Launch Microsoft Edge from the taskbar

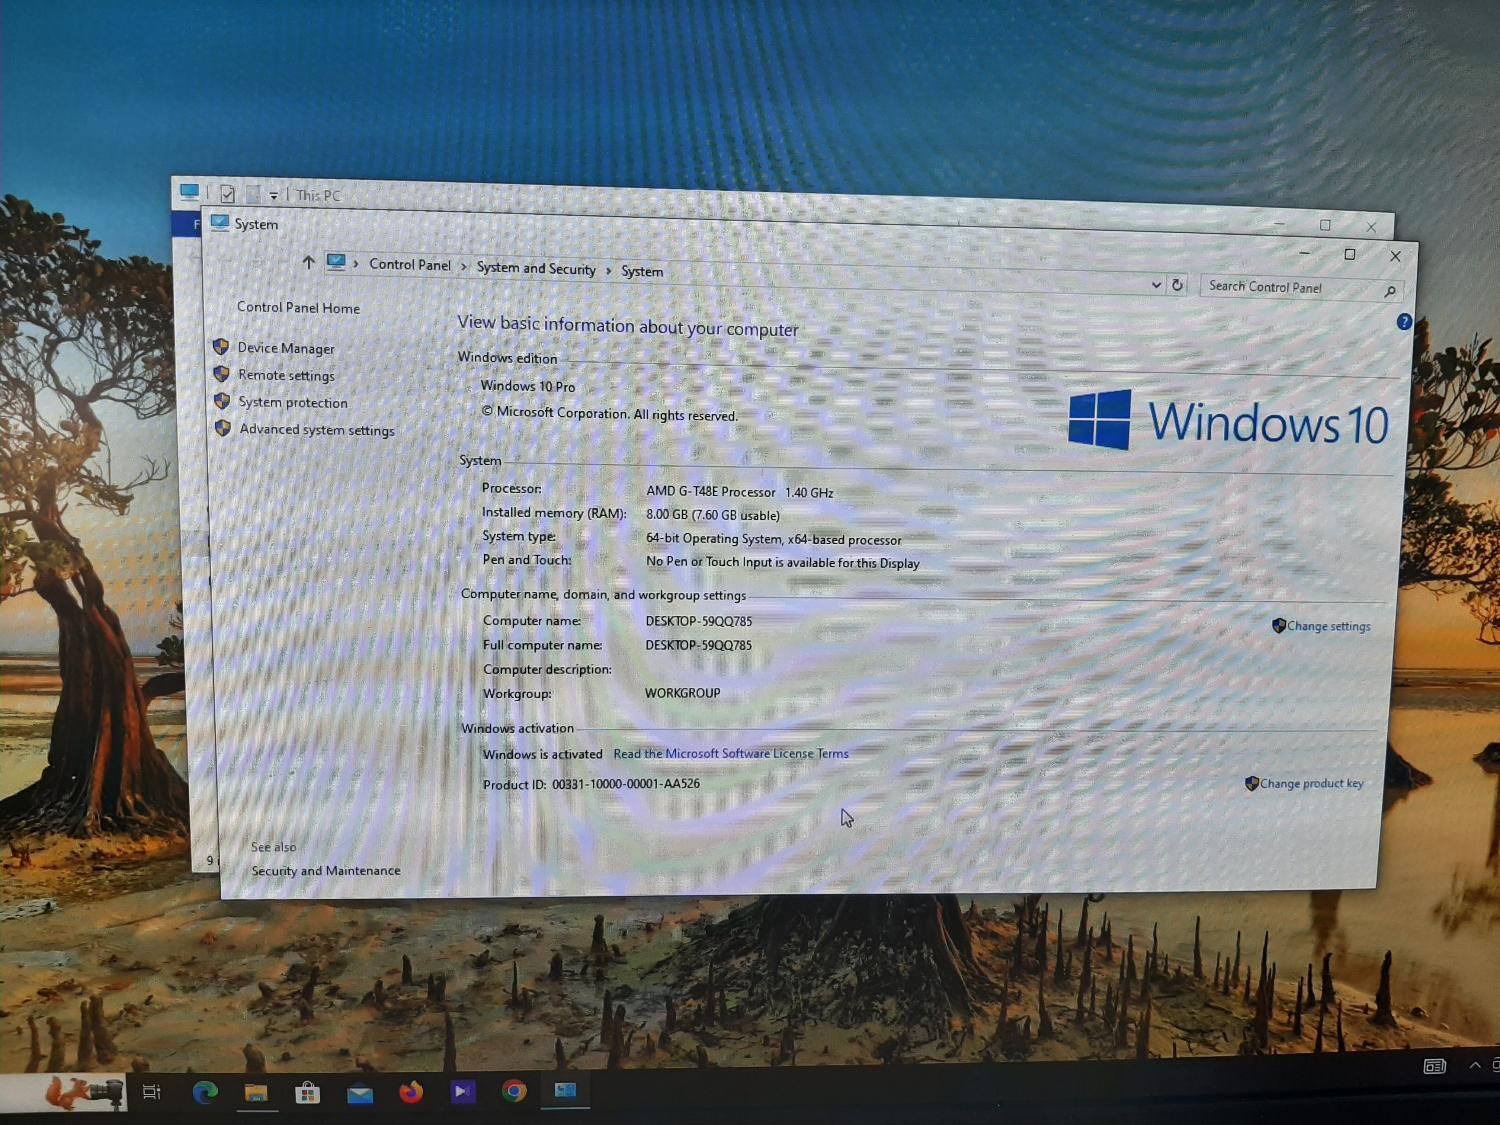pyautogui.click(x=205, y=1092)
